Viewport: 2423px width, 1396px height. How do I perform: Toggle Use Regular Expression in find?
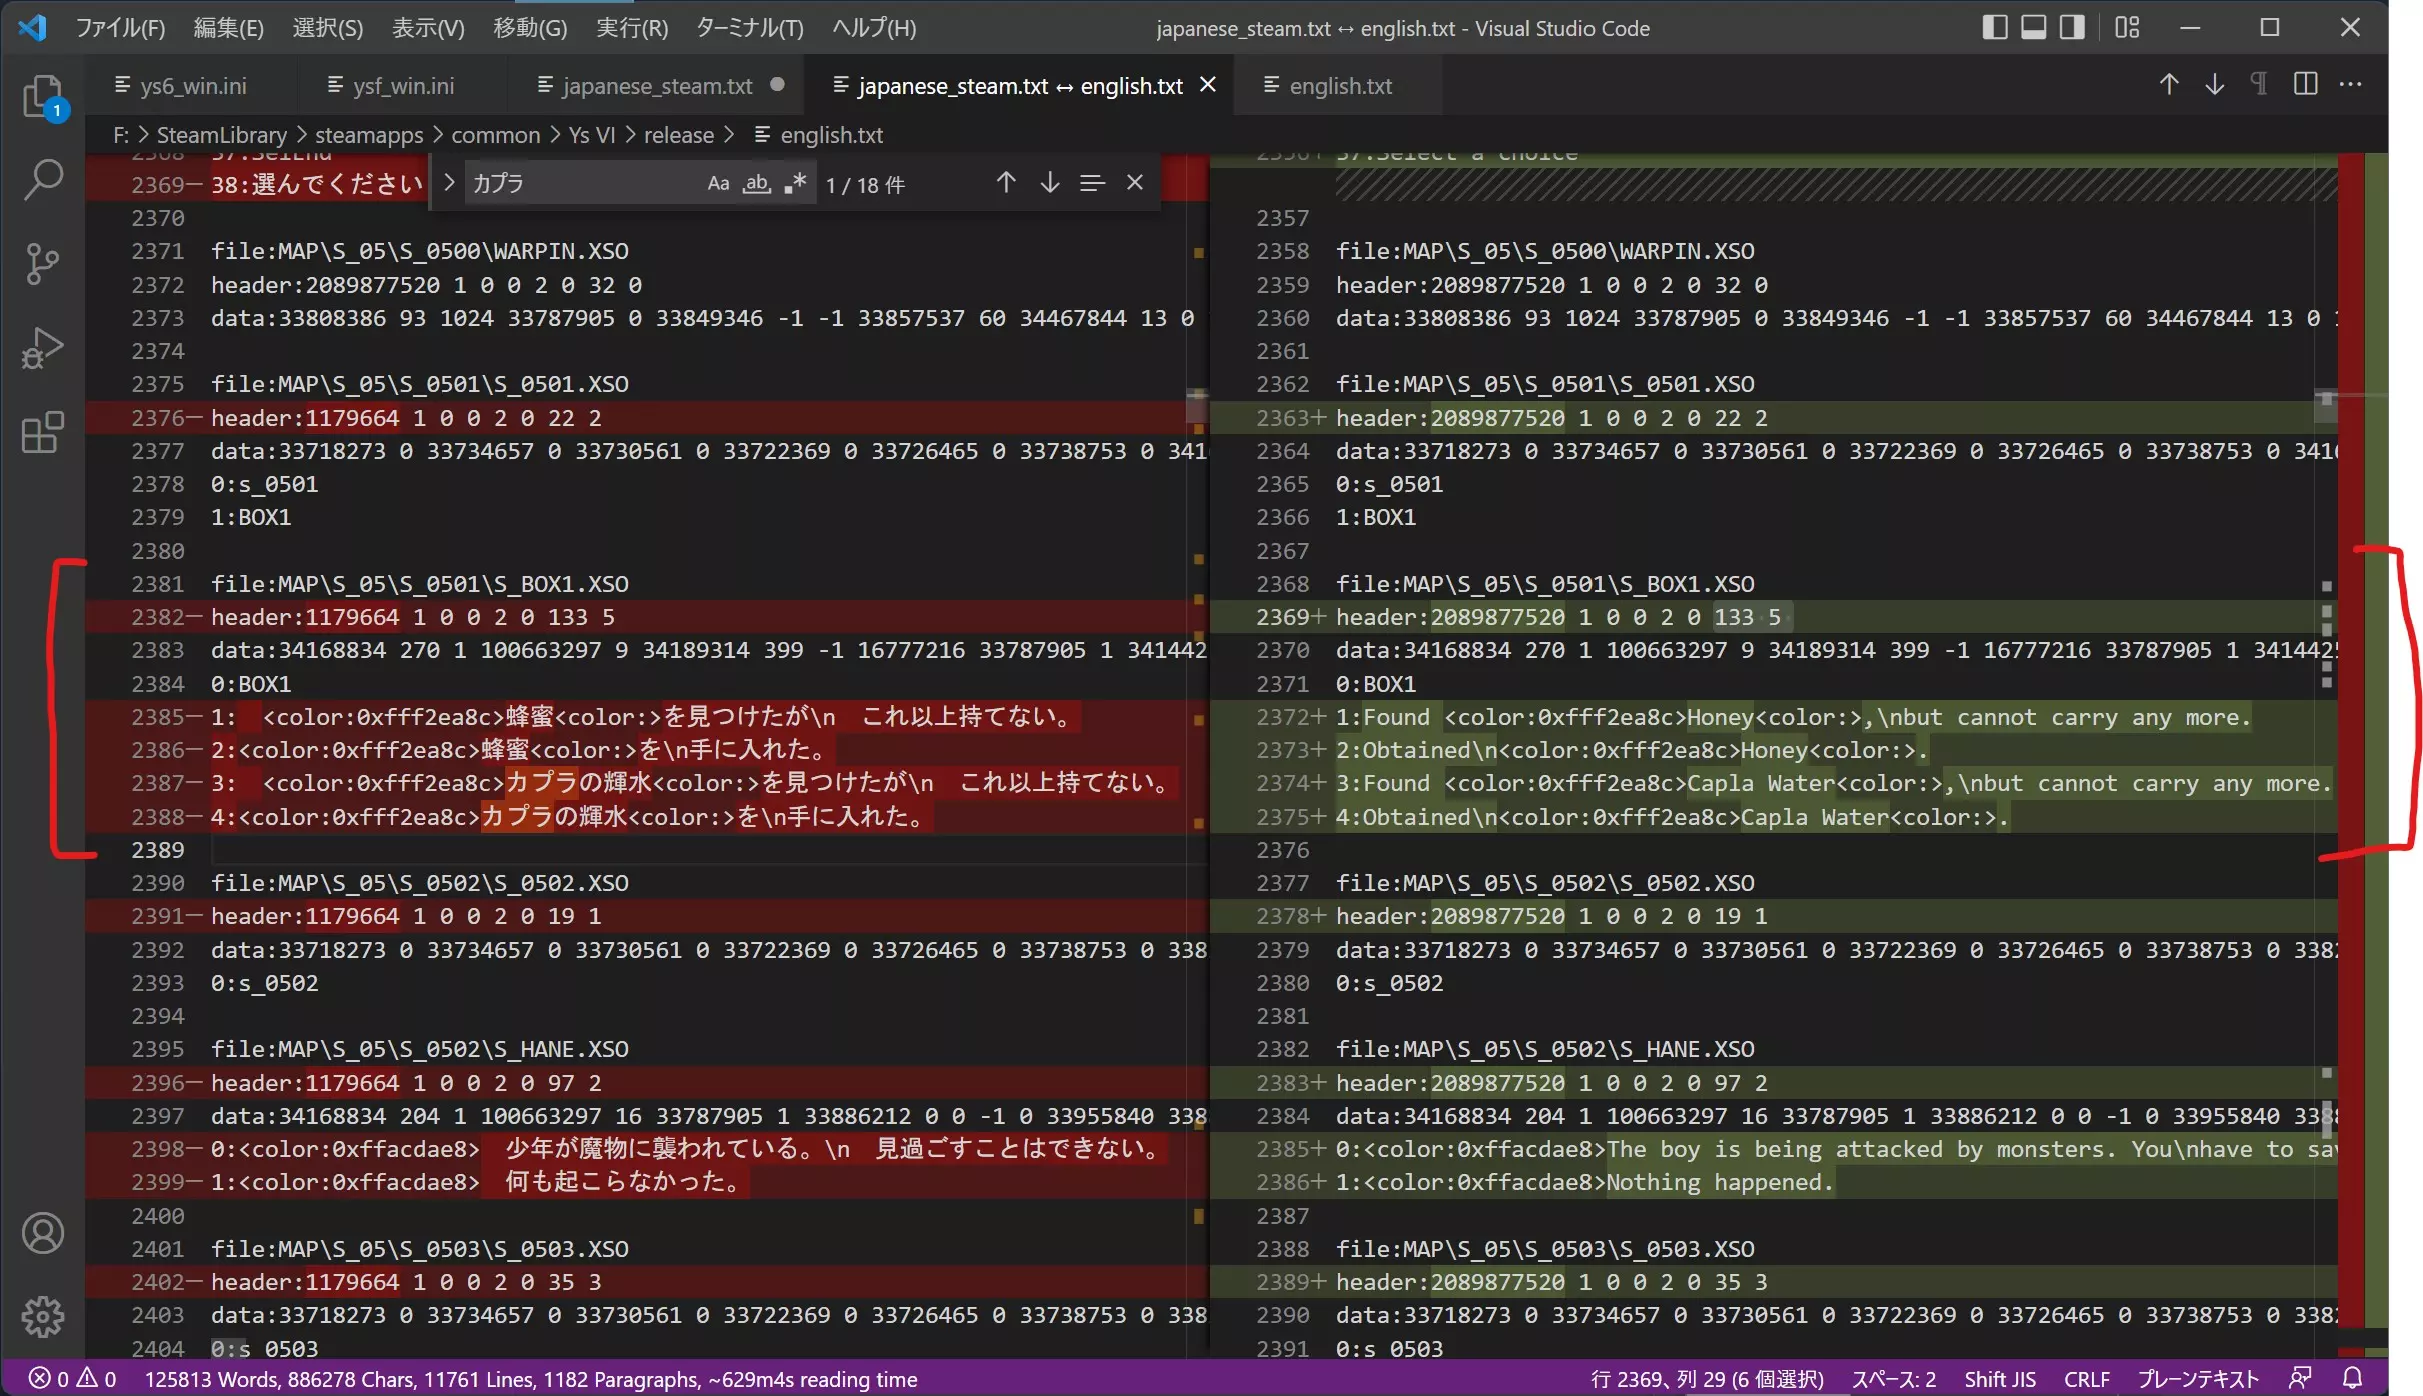tap(795, 183)
